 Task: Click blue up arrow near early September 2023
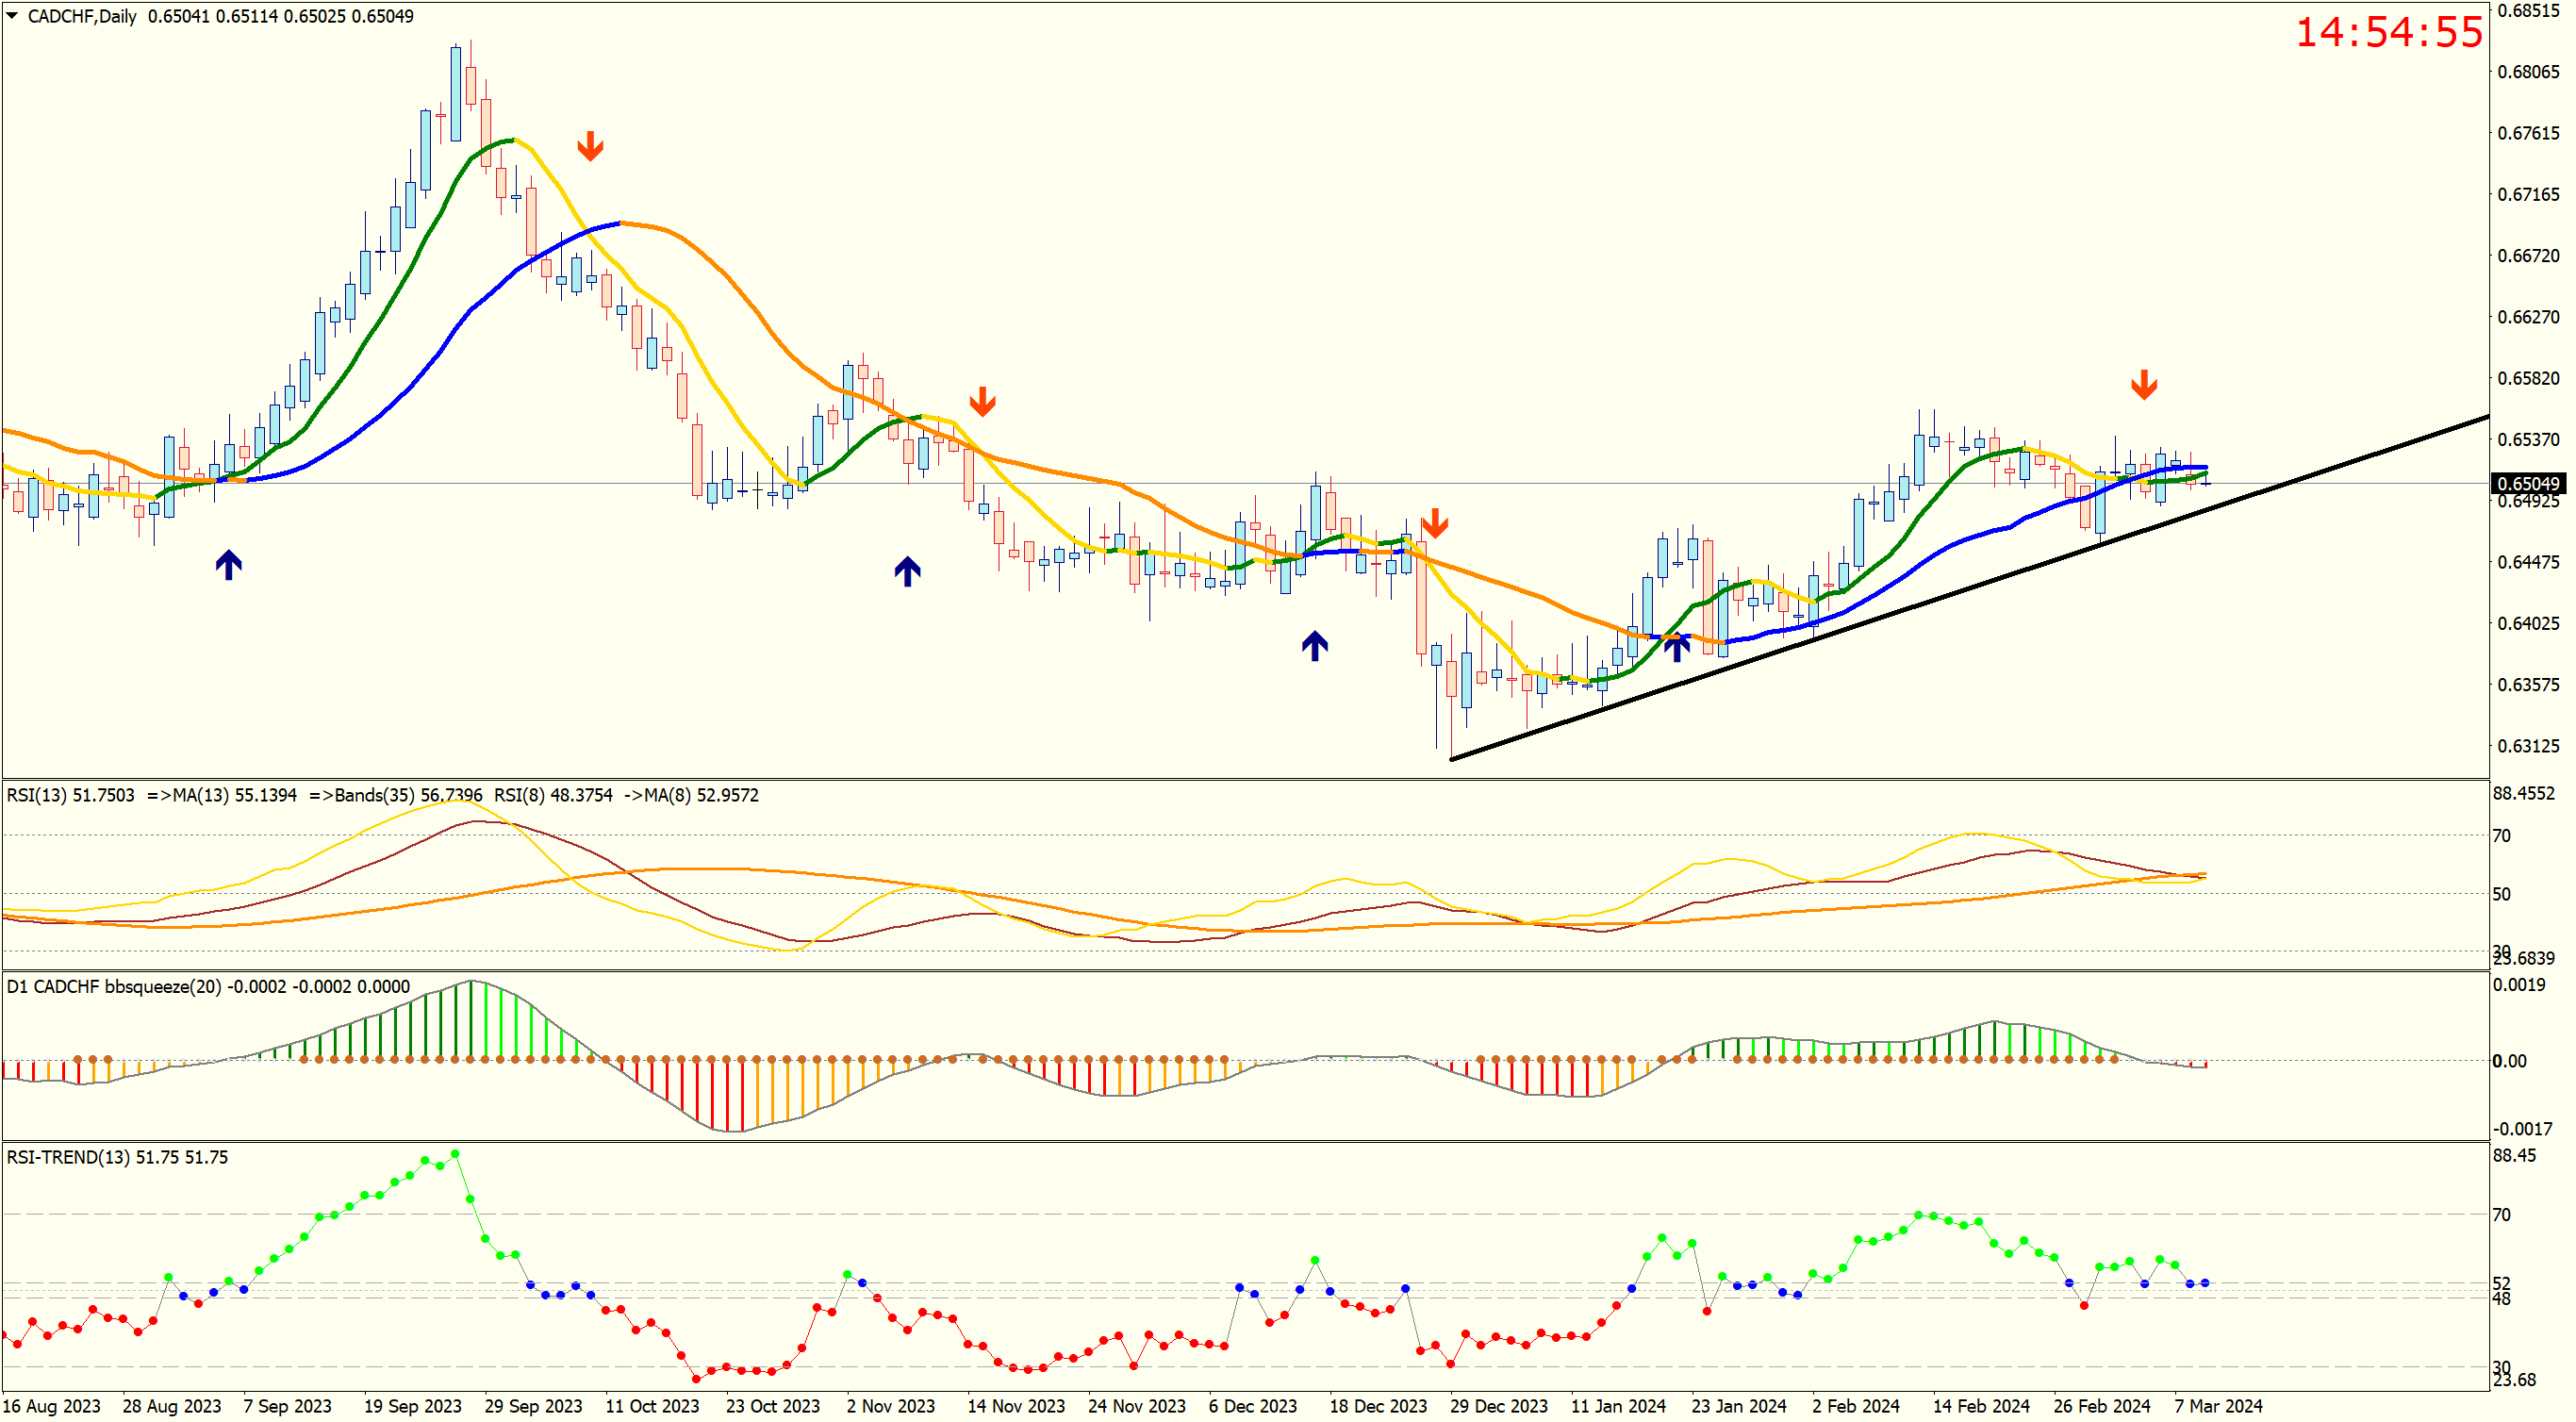(x=228, y=565)
